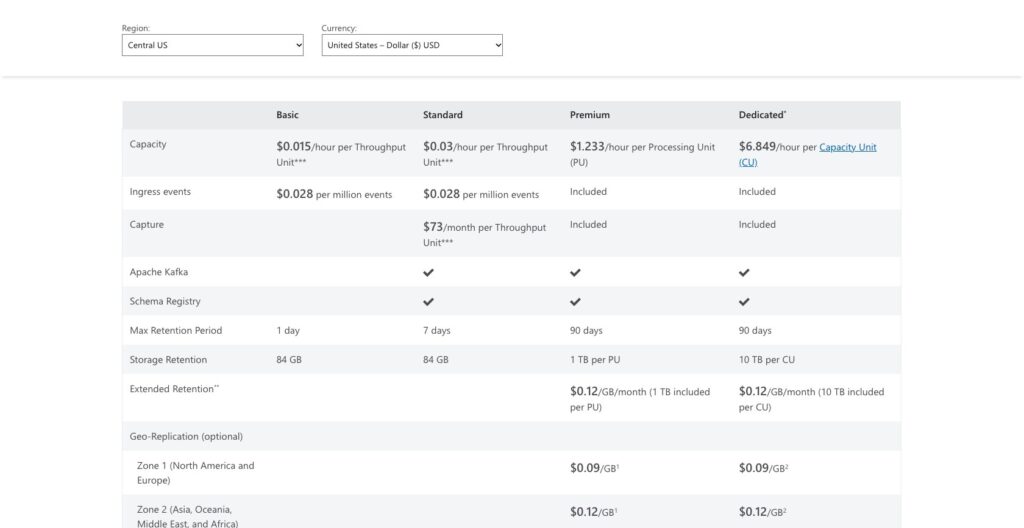
Task: Click Dedicated Zone 2 $0.12/GB price
Action: [763, 512]
